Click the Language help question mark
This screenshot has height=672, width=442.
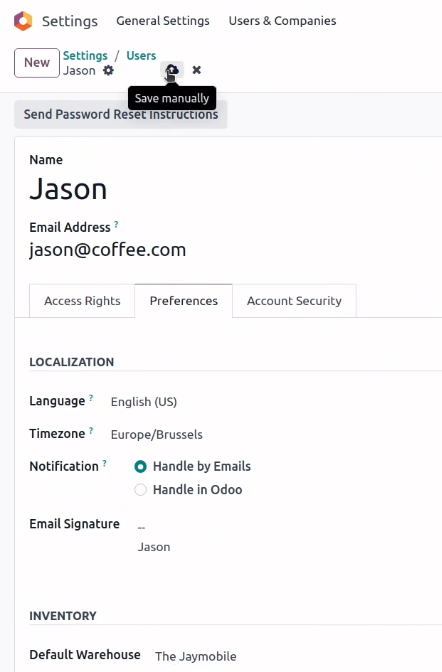tap(91, 398)
